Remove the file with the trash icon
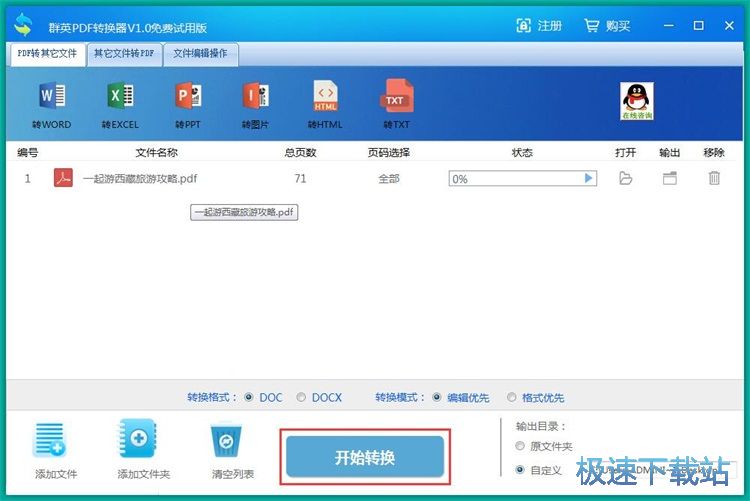The height and width of the screenshot is (501, 750). 714,178
